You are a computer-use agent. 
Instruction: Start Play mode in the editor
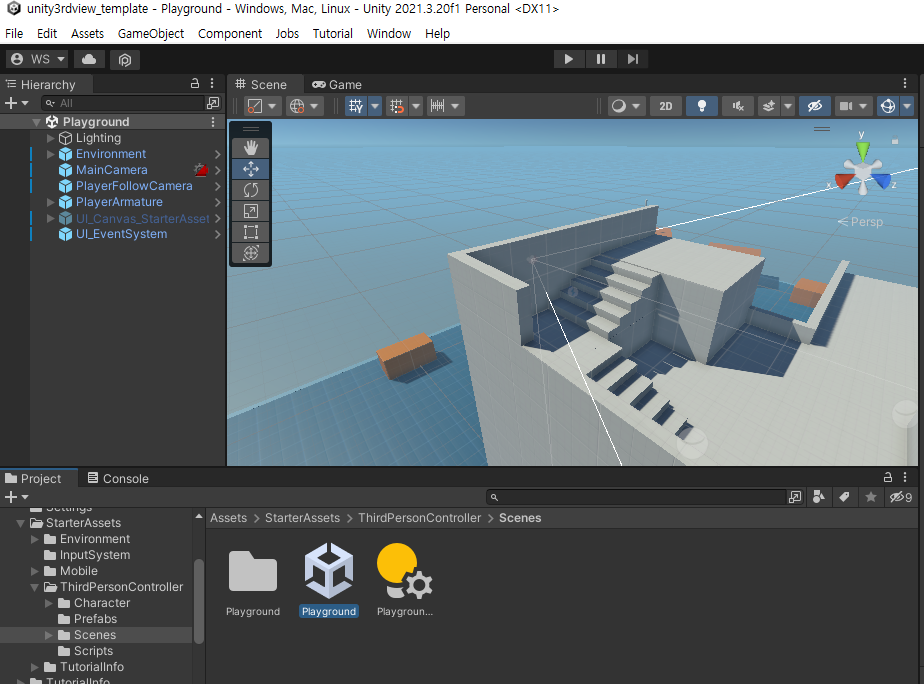pyautogui.click(x=569, y=59)
